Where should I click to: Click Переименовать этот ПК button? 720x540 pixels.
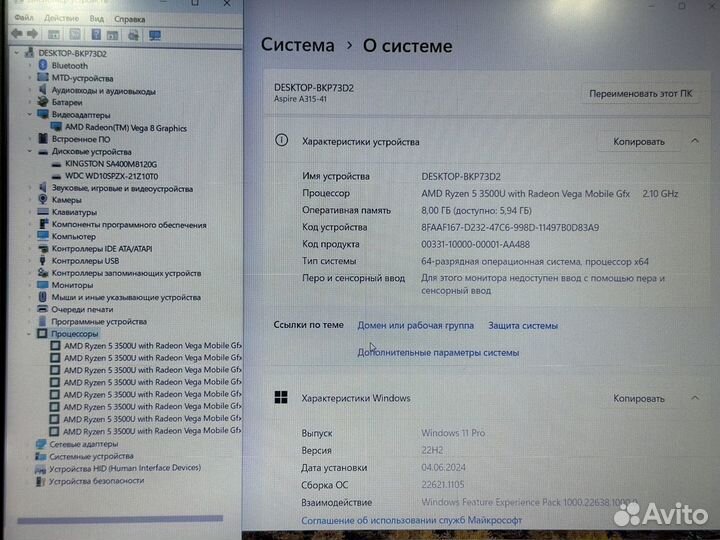(x=640, y=94)
